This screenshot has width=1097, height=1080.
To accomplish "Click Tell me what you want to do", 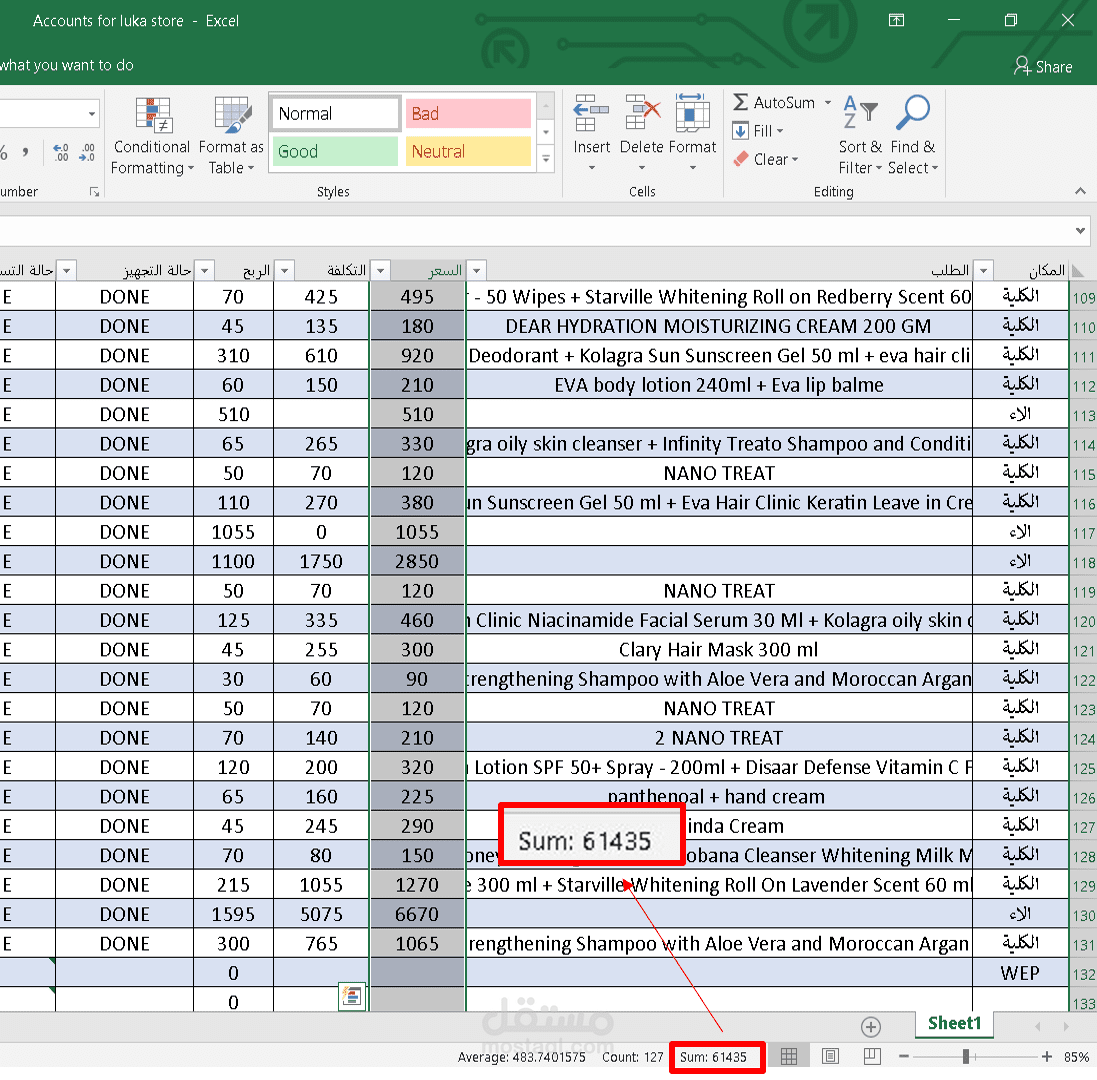I will coord(66,65).
